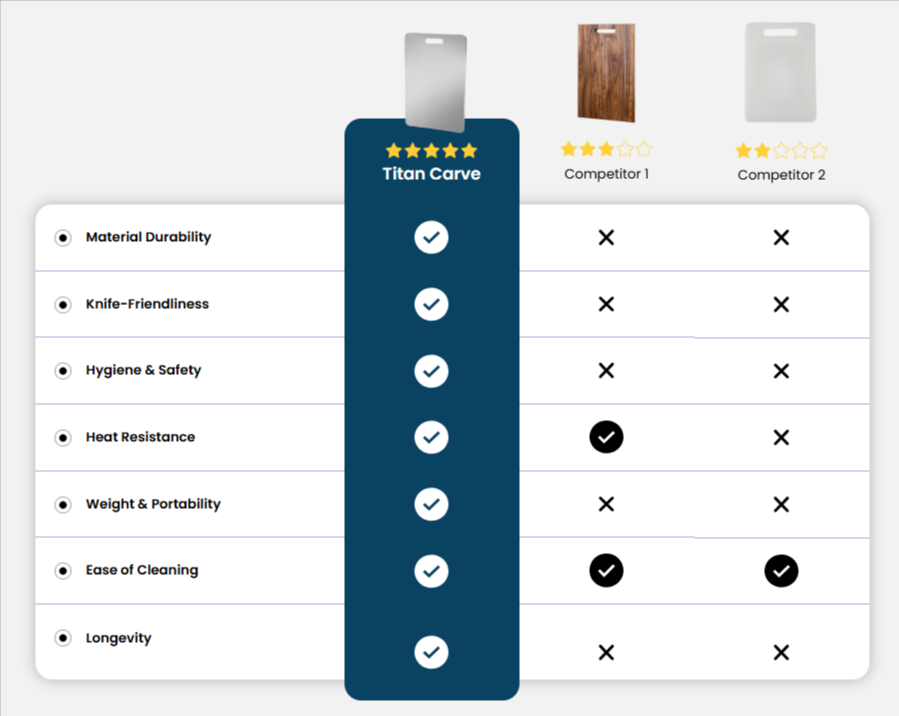Click the Competitor 2 label
The image size is (899, 716).
(x=781, y=175)
